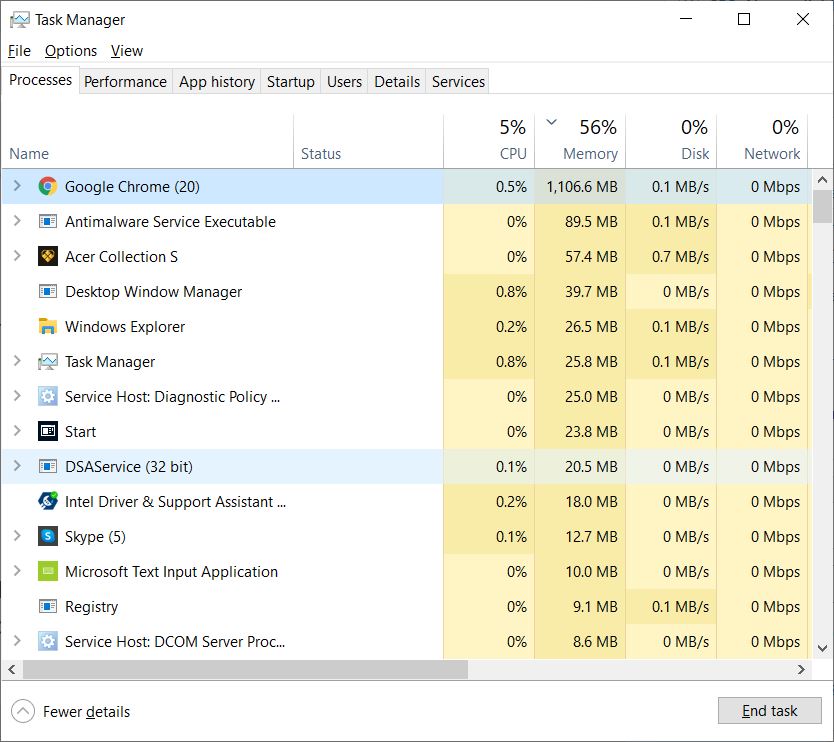The height and width of the screenshot is (742, 834).
Task: Click the Service Host DCOM Server gear icon
Action: click(x=48, y=641)
